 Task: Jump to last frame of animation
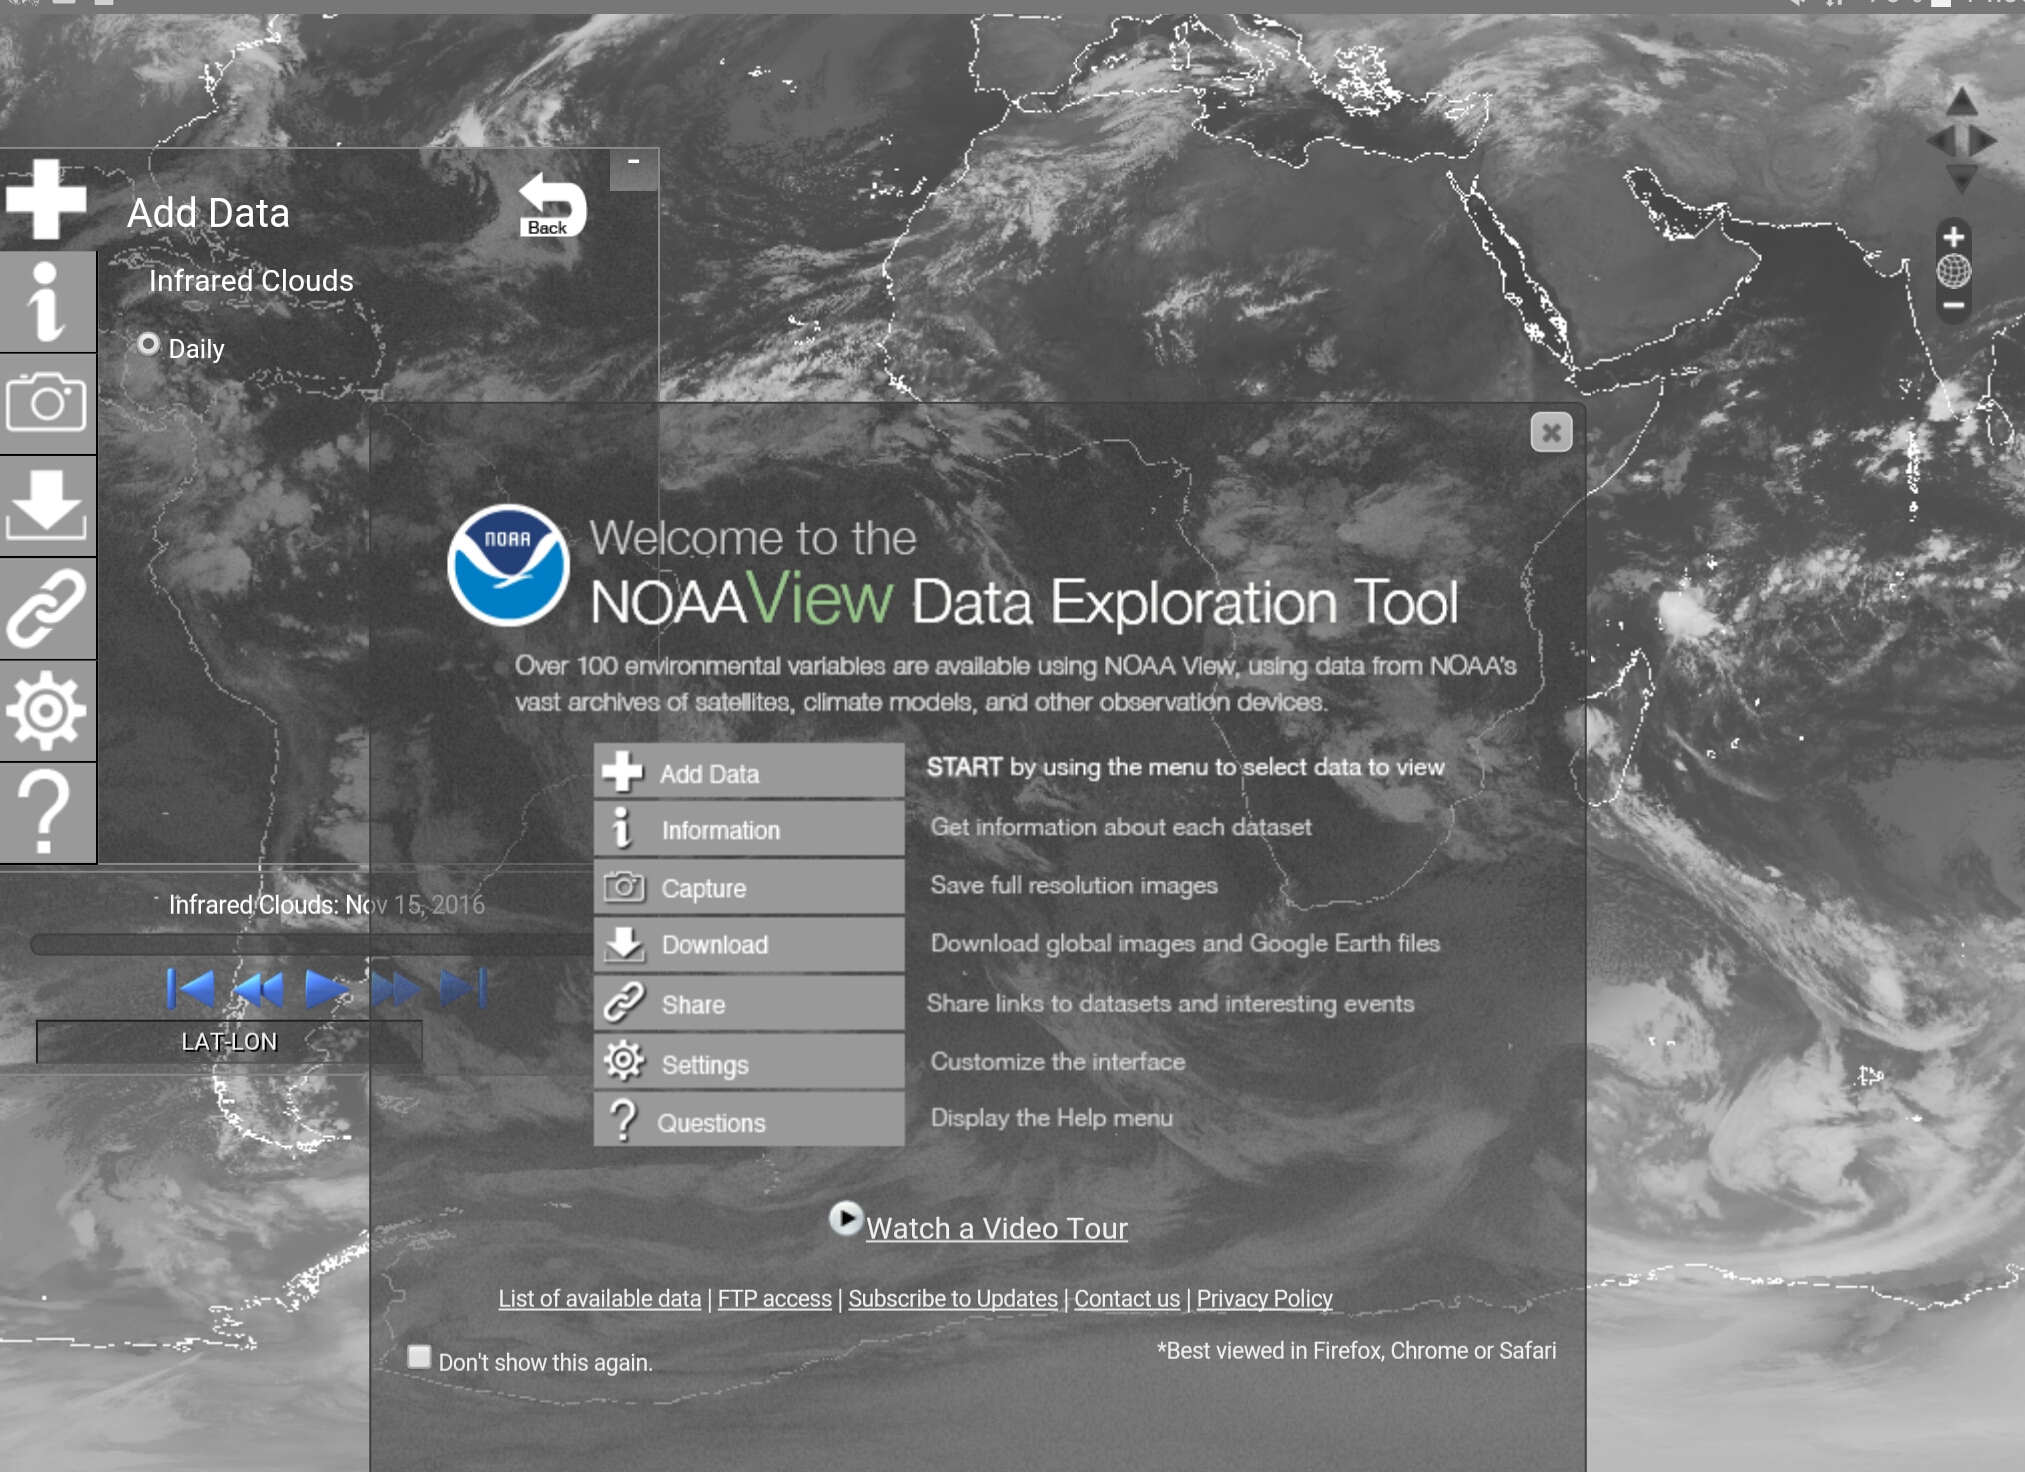click(464, 989)
